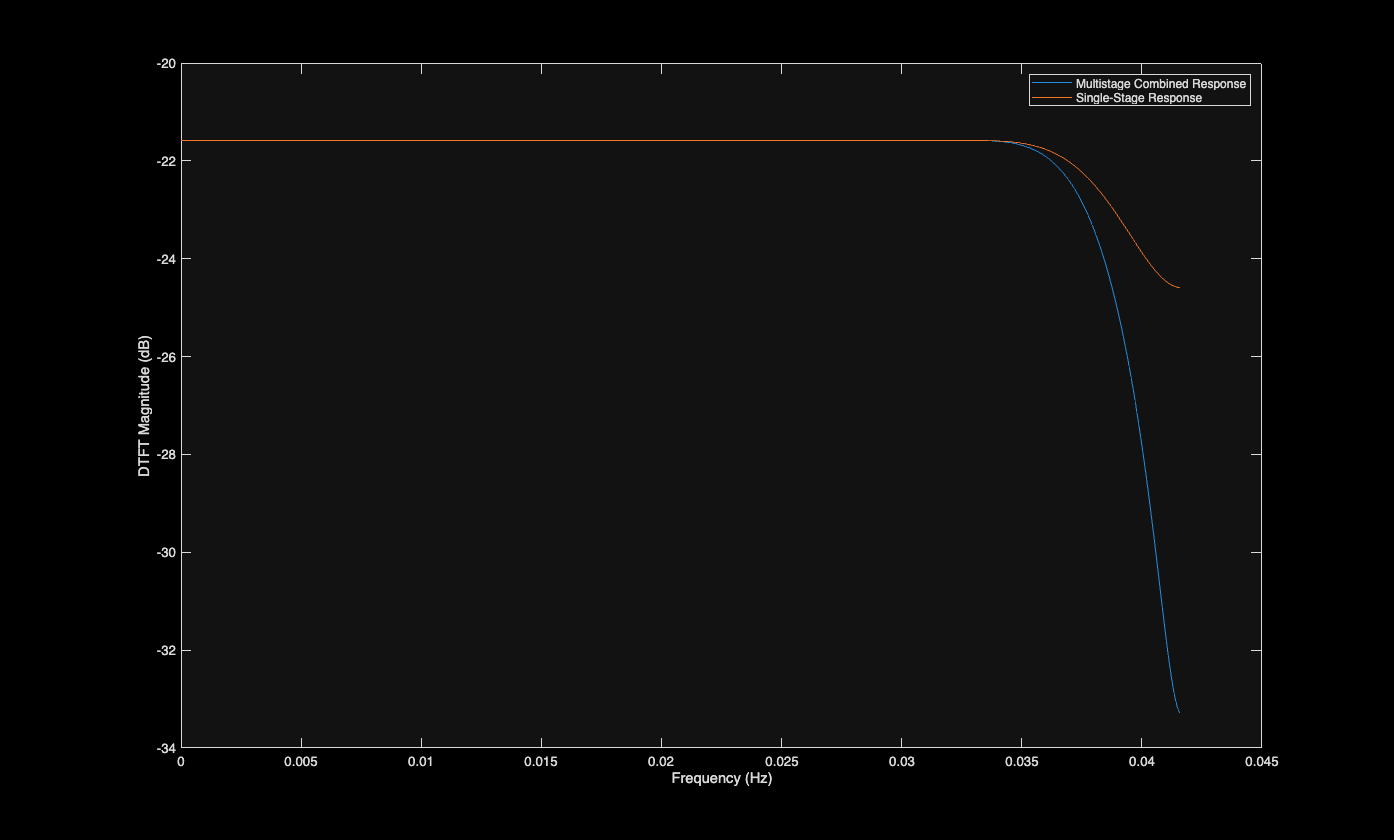Click the orange single-stage curve end
Viewport: 1394px width, 840px height.
pos(1178,287)
